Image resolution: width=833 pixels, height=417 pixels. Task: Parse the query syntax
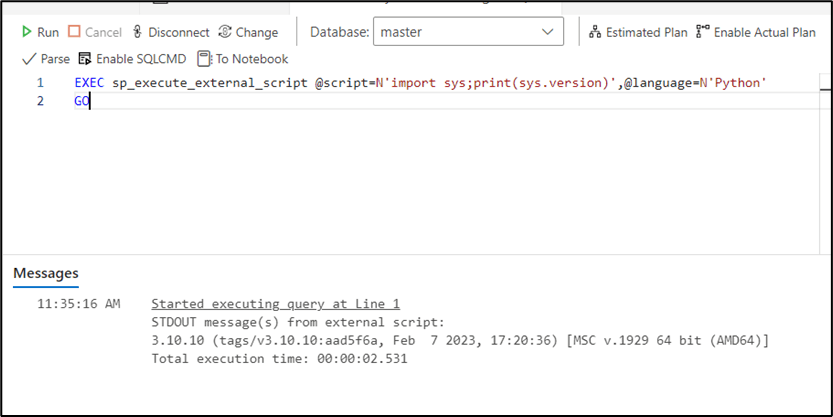point(46,59)
